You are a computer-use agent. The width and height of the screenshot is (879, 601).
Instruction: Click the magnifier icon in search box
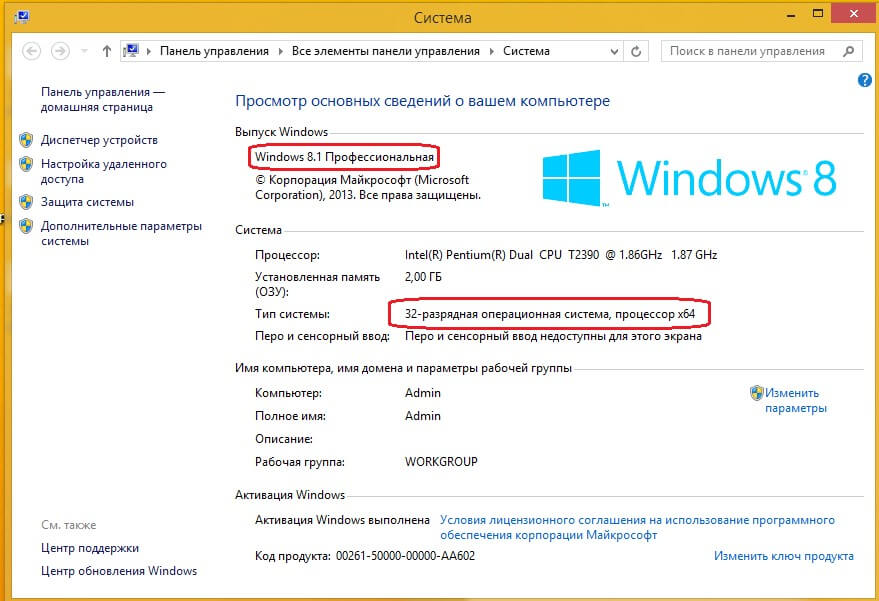click(850, 51)
